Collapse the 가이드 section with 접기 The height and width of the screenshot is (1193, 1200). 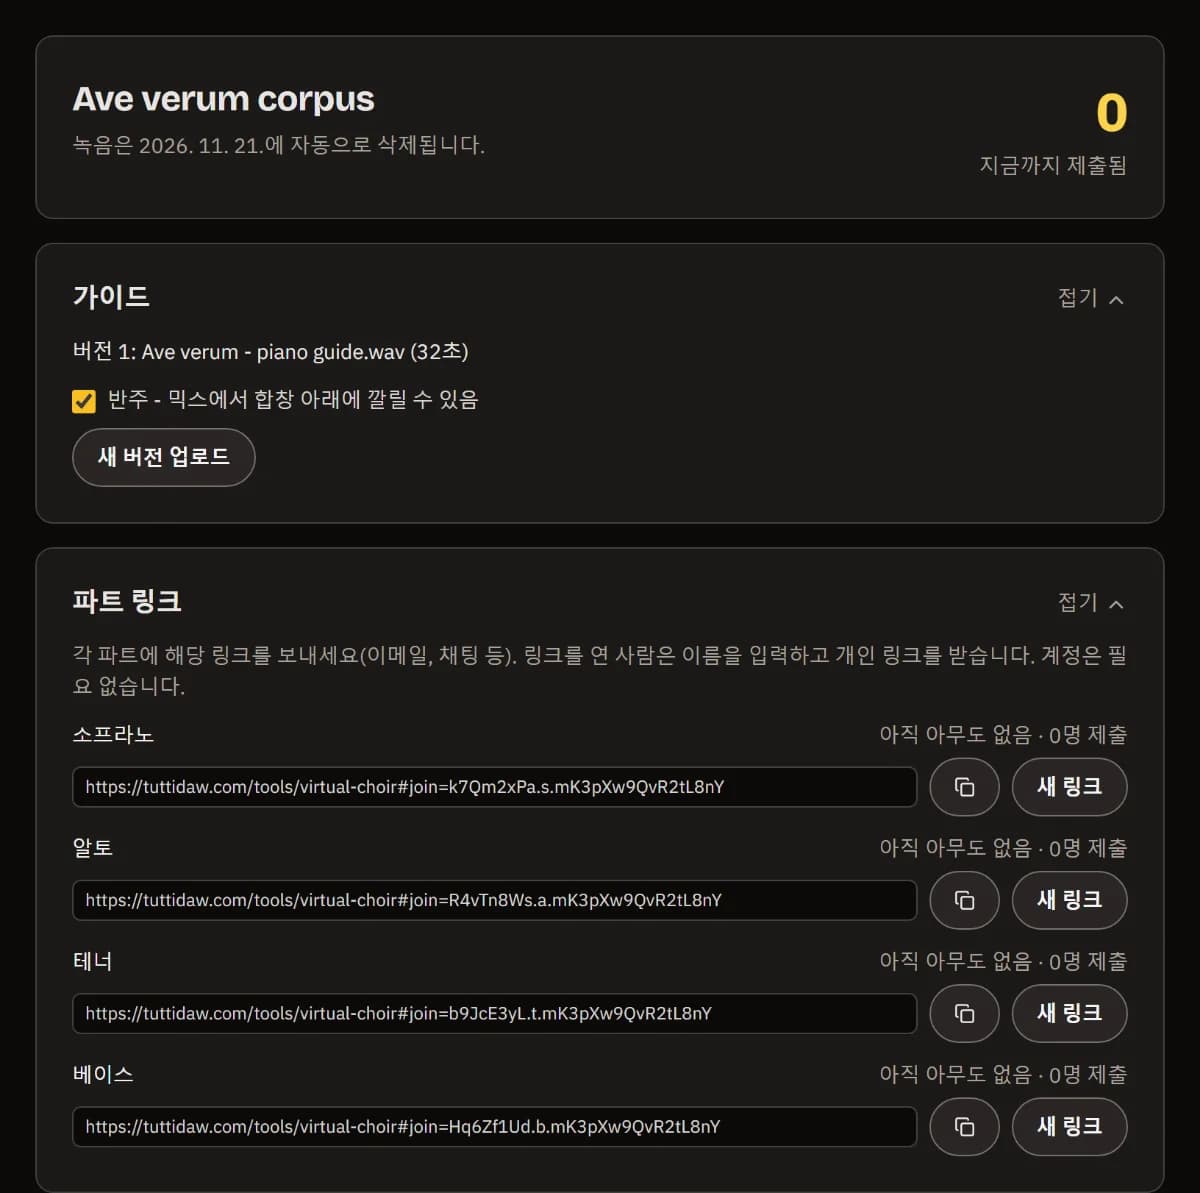pos(1091,298)
